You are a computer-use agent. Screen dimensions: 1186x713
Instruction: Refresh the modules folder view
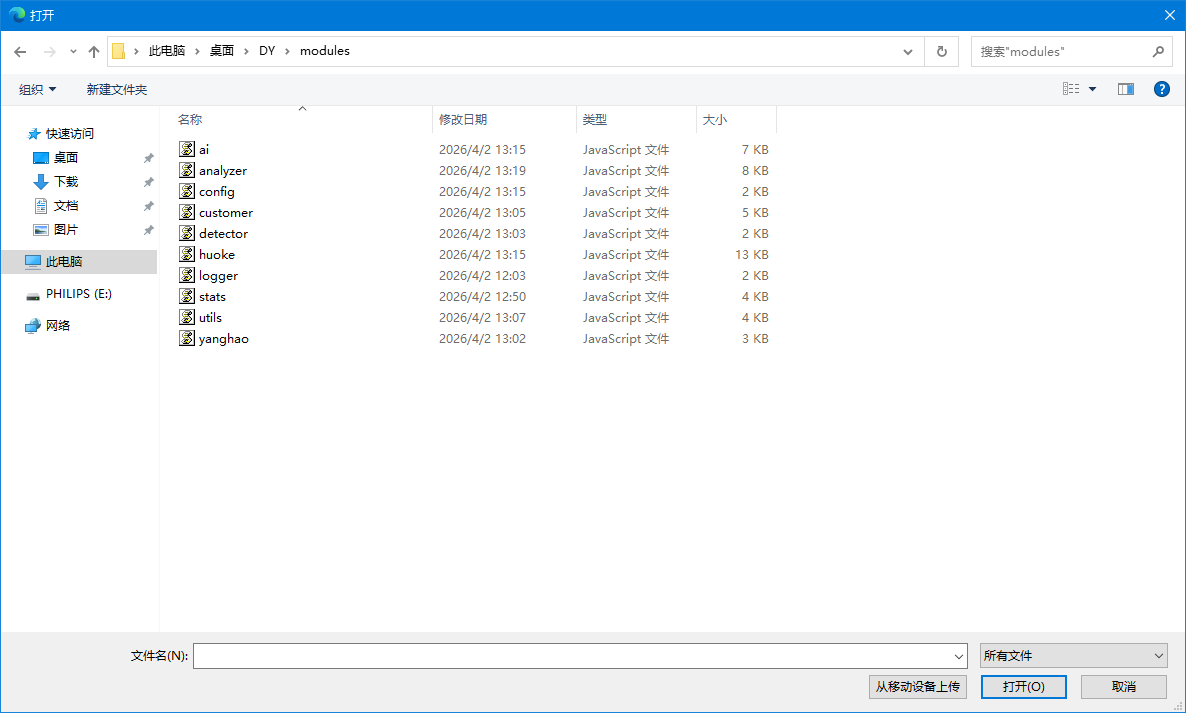(941, 51)
